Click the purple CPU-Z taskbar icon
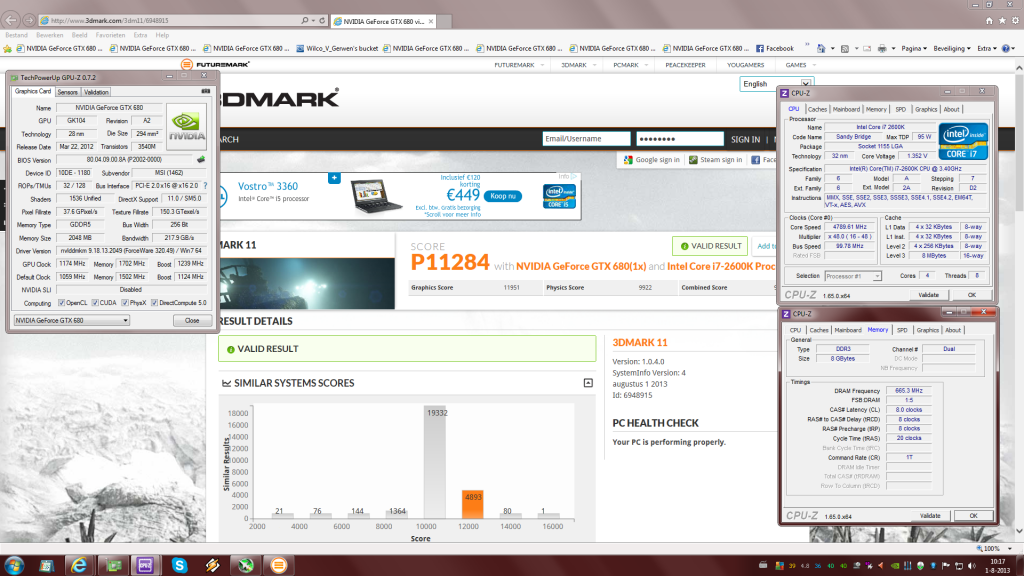Image resolution: width=1024 pixels, height=576 pixels. (145, 565)
